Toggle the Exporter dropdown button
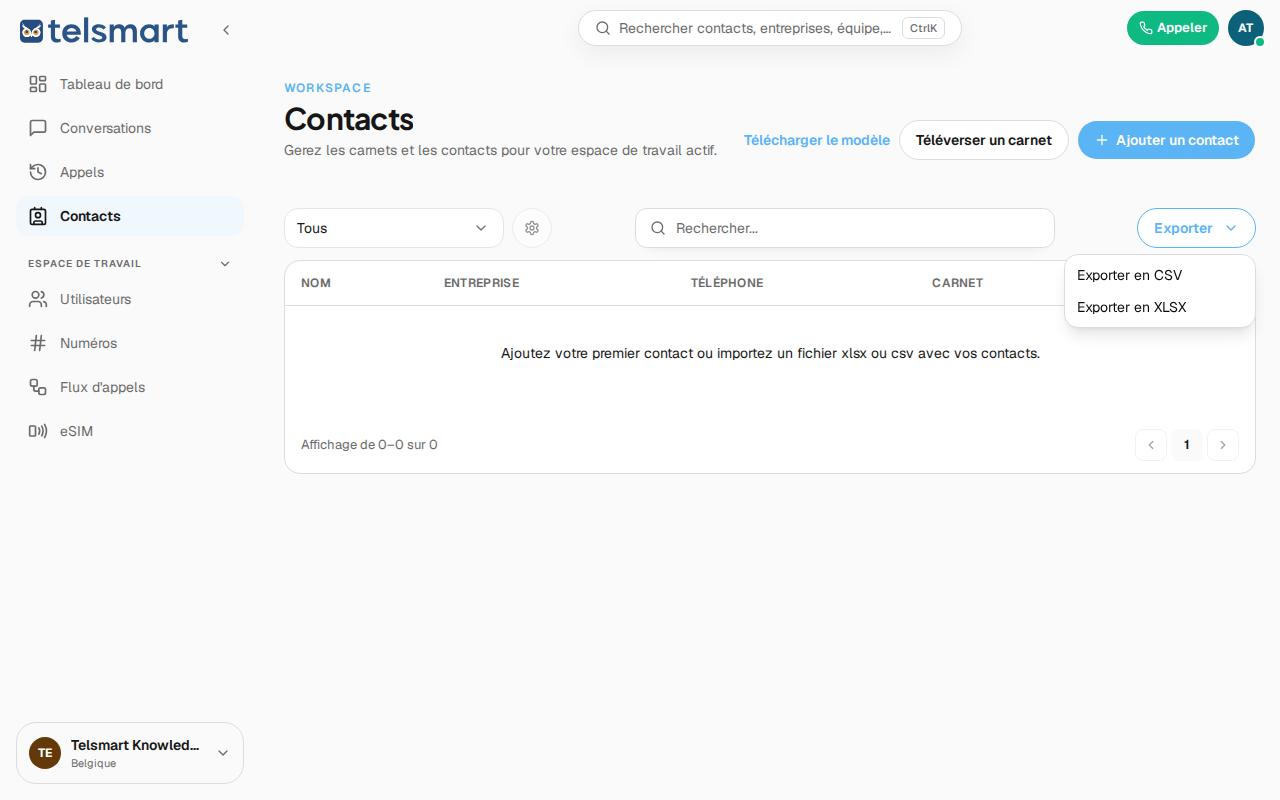Viewport: 1280px width, 800px height. (x=1196, y=228)
